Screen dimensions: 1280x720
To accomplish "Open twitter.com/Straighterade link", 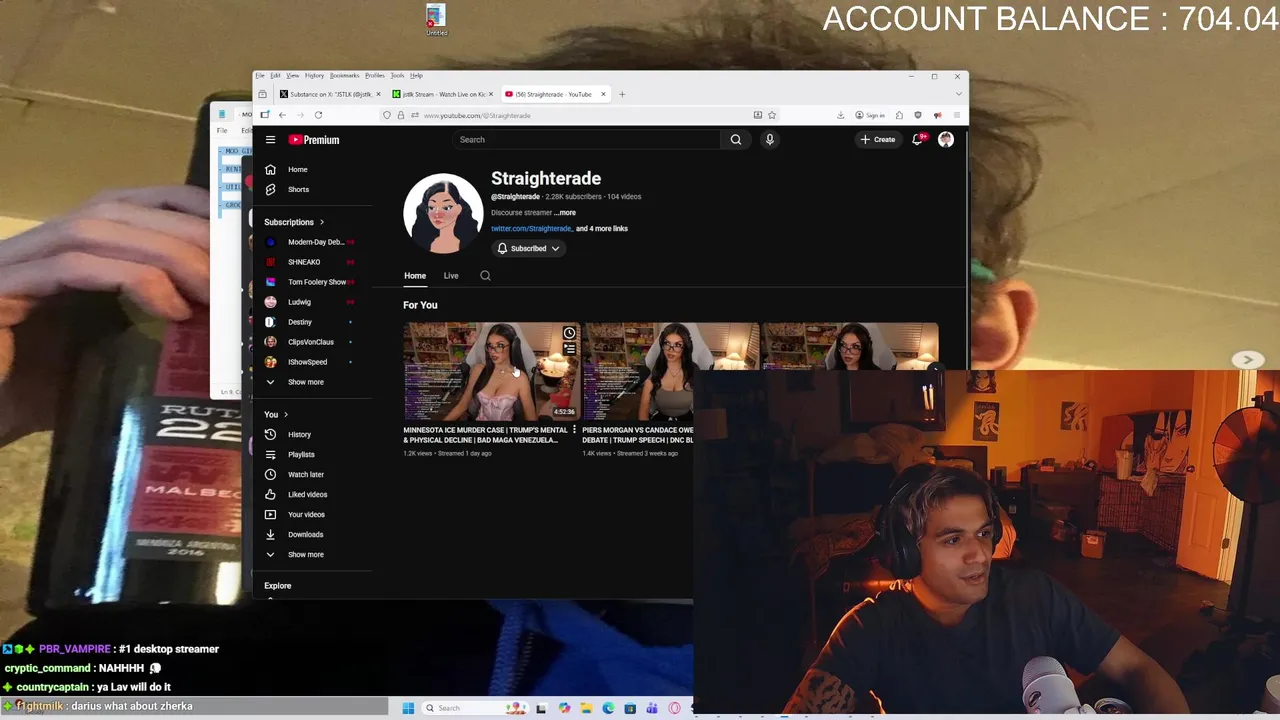I will coord(531,229).
